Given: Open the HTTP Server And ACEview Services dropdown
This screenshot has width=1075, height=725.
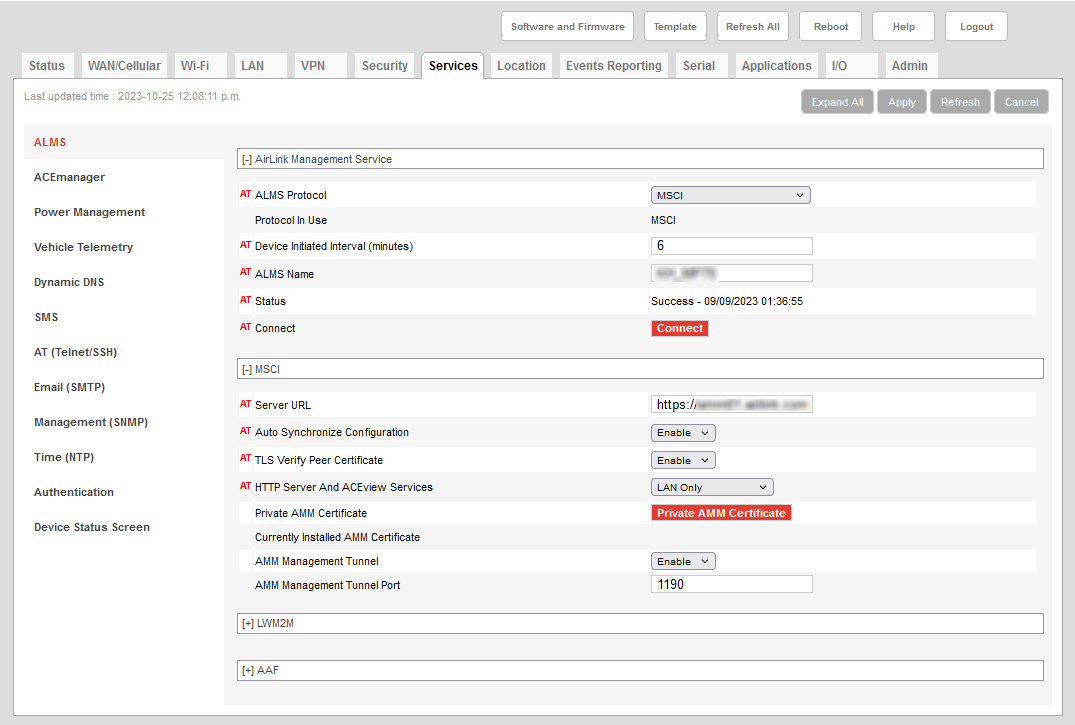Looking at the screenshot, I should click(x=712, y=487).
